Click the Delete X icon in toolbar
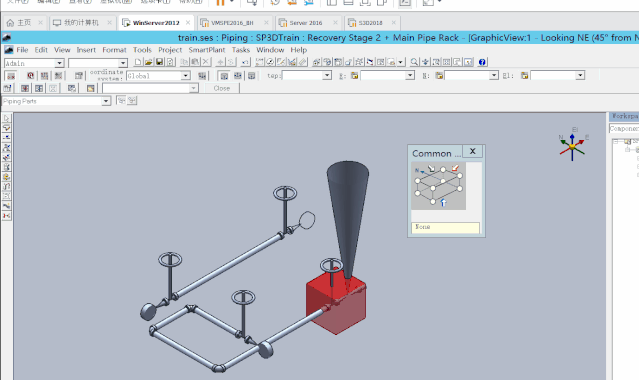Viewport: 639px width, 380px height. [x=206, y=62]
